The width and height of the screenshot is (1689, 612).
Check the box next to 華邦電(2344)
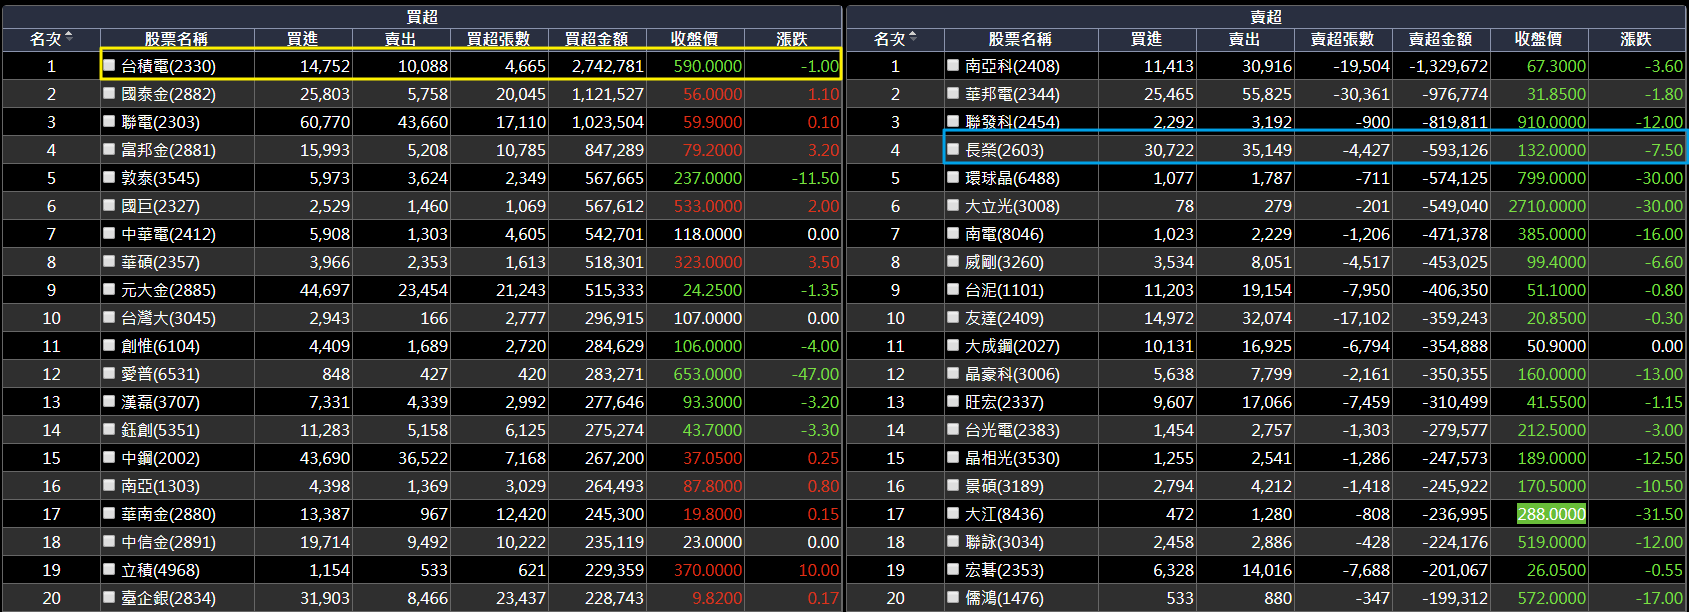coord(954,93)
